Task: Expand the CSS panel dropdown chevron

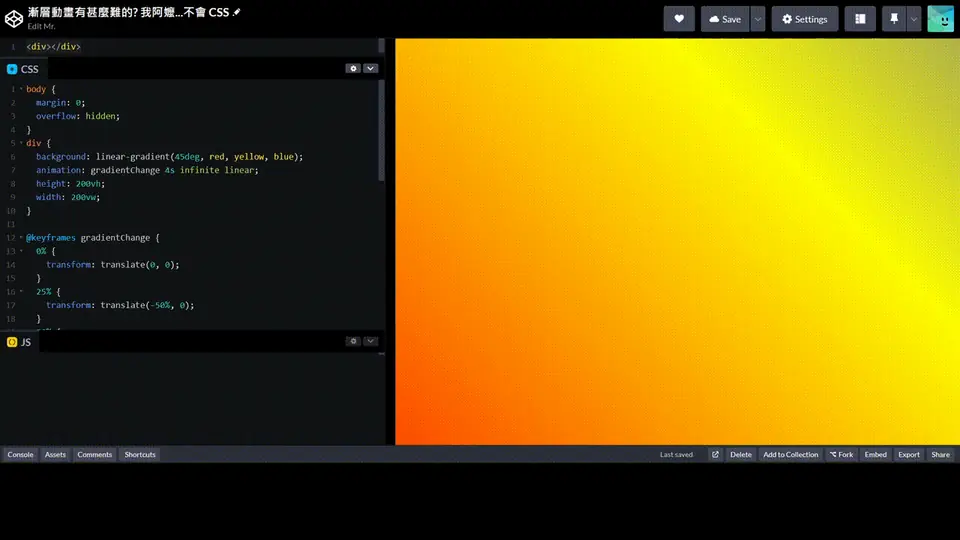Action: (x=370, y=69)
